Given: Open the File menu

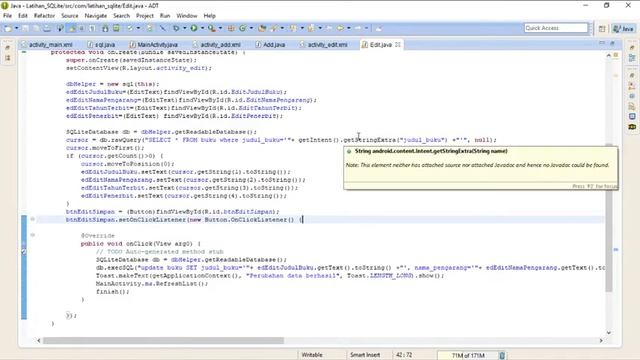Looking at the screenshot, I should click(x=7, y=16).
